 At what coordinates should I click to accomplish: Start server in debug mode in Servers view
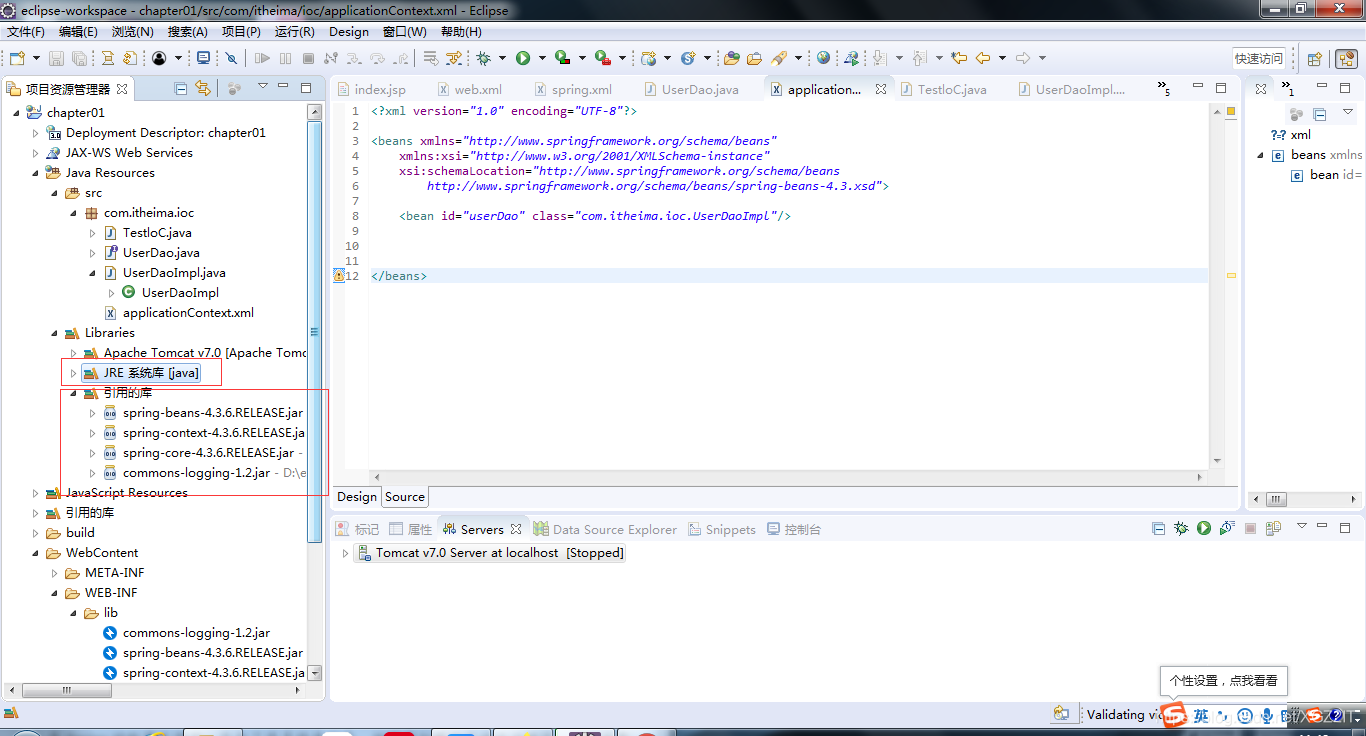(1181, 528)
